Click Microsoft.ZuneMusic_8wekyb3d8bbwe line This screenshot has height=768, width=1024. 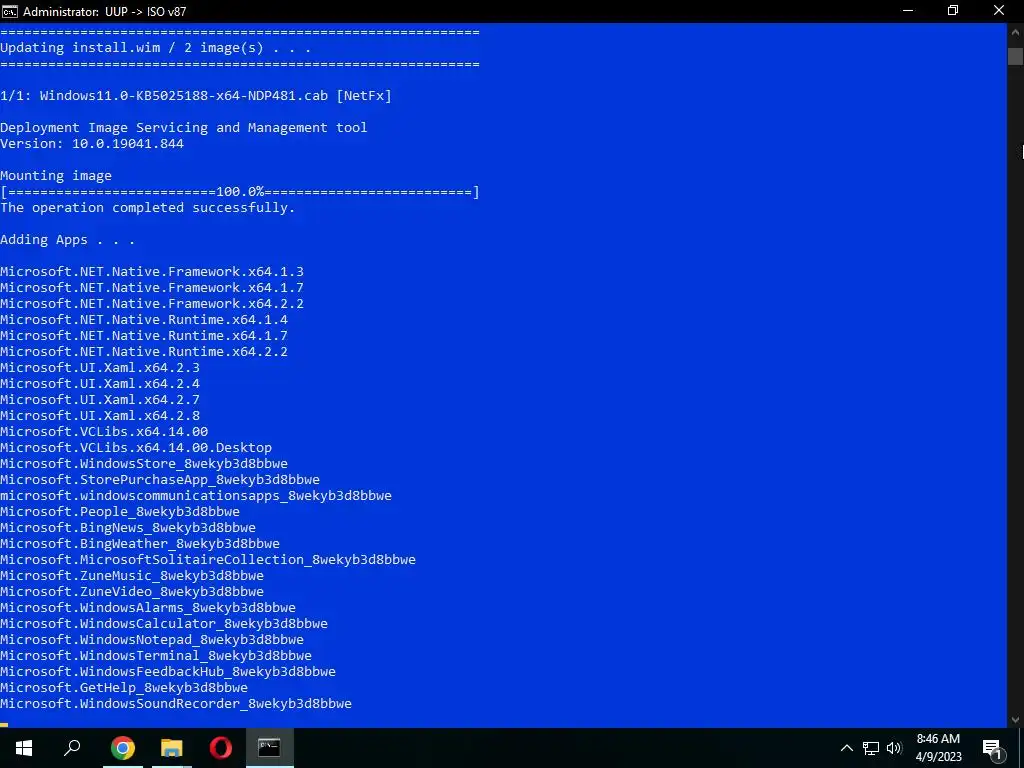[132, 575]
